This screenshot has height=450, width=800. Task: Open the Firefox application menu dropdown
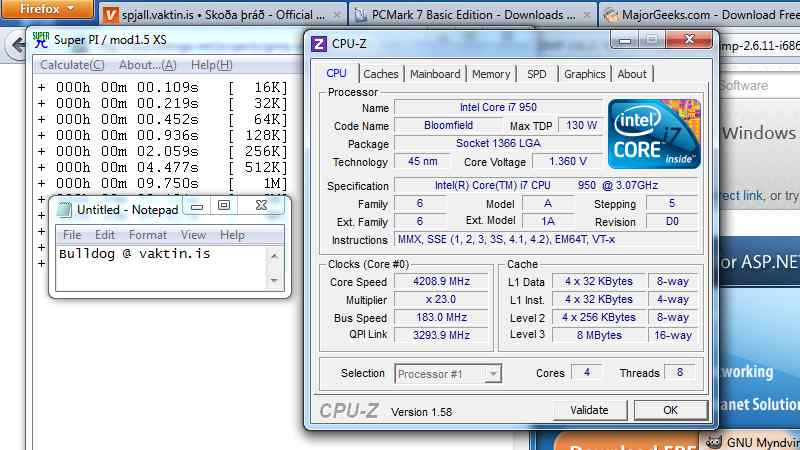(x=47, y=9)
